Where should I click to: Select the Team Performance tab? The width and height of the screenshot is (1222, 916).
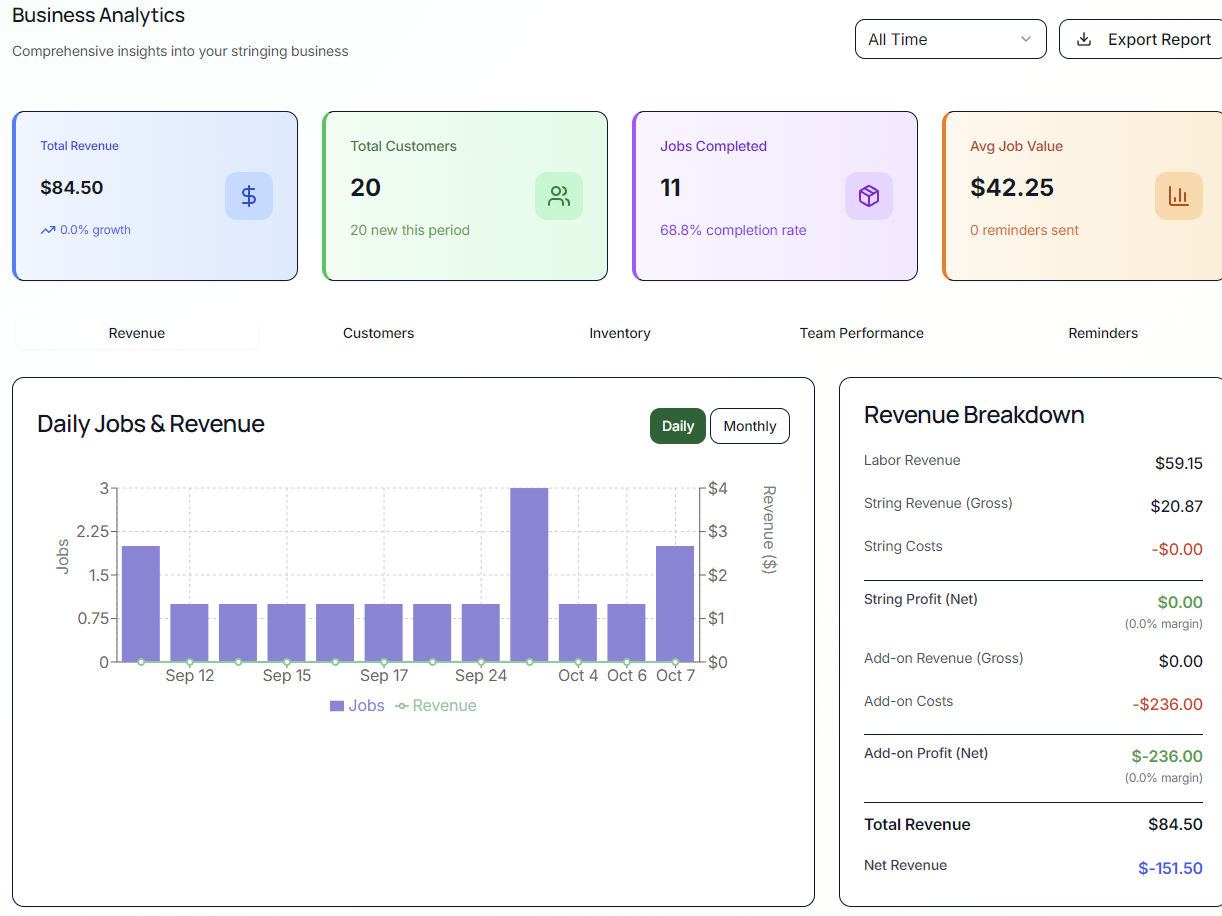(861, 333)
